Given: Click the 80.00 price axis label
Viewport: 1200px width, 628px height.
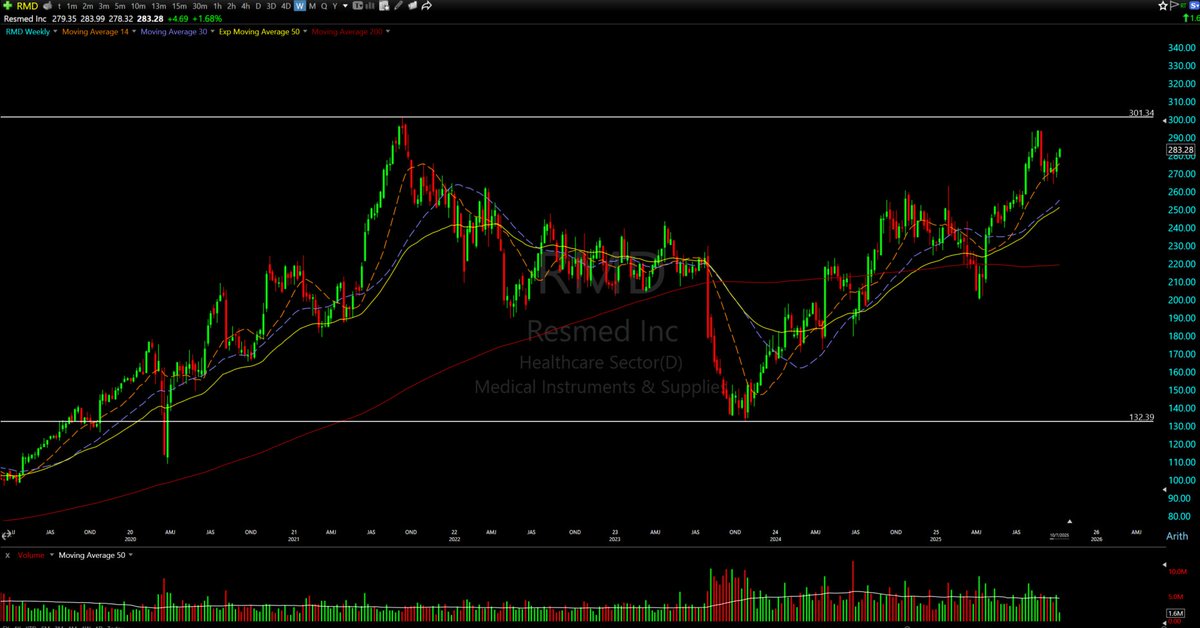Looking at the screenshot, I should click(1180, 516).
